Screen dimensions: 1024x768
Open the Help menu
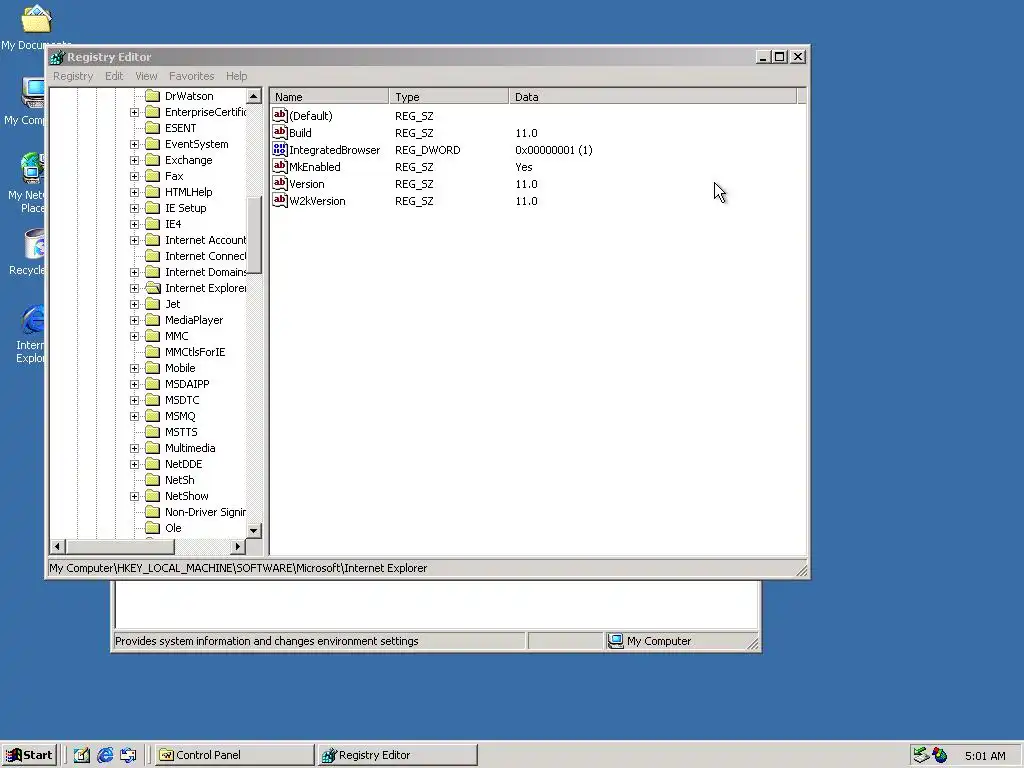[236, 76]
